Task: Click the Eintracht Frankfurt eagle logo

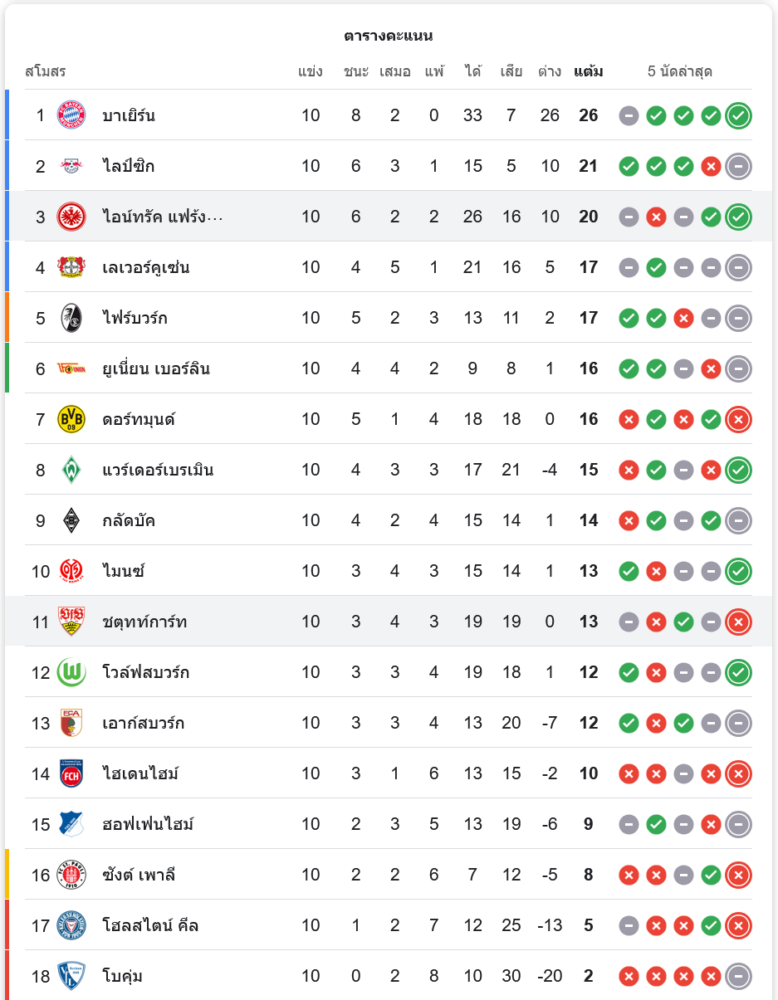Action: [x=71, y=216]
